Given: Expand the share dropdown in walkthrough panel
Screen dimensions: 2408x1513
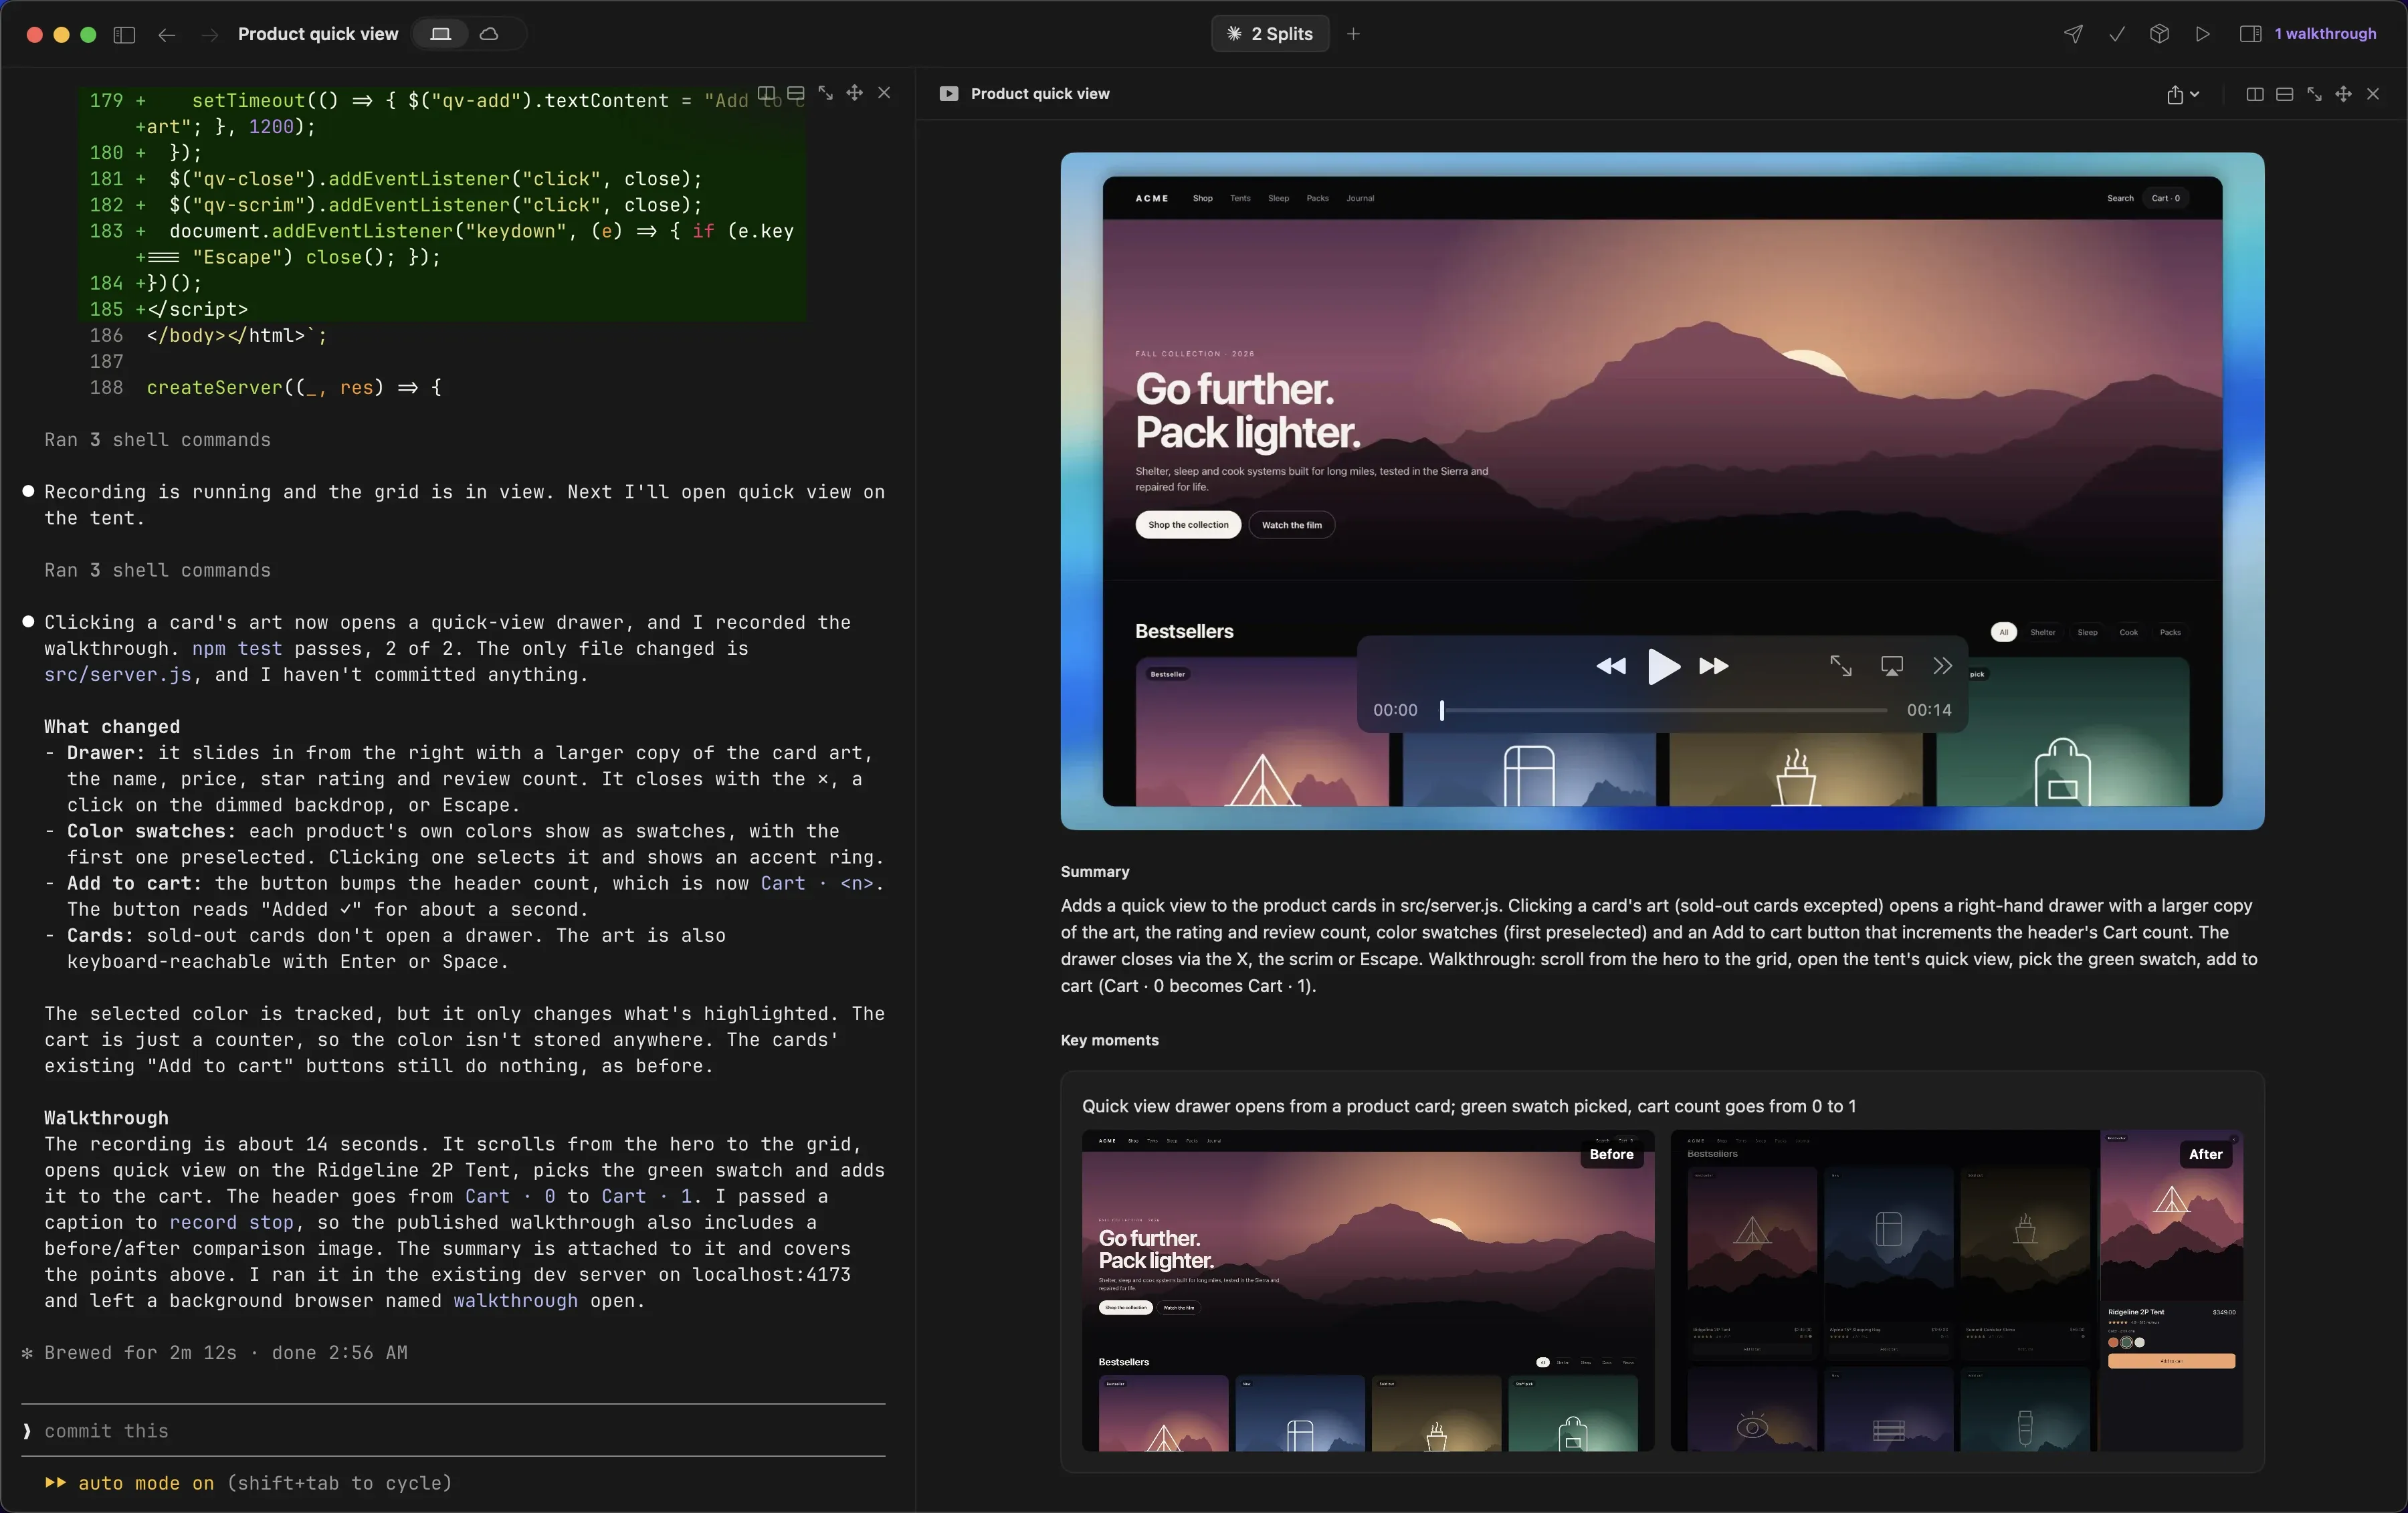Looking at the screenshot, I should (x=2183, y=94).
